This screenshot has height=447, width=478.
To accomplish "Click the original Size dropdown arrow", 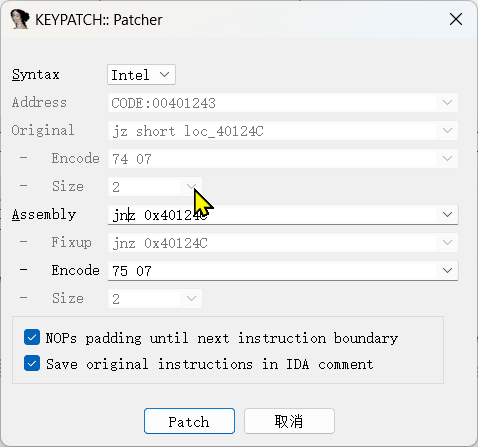I will click(x=191, y=186).
